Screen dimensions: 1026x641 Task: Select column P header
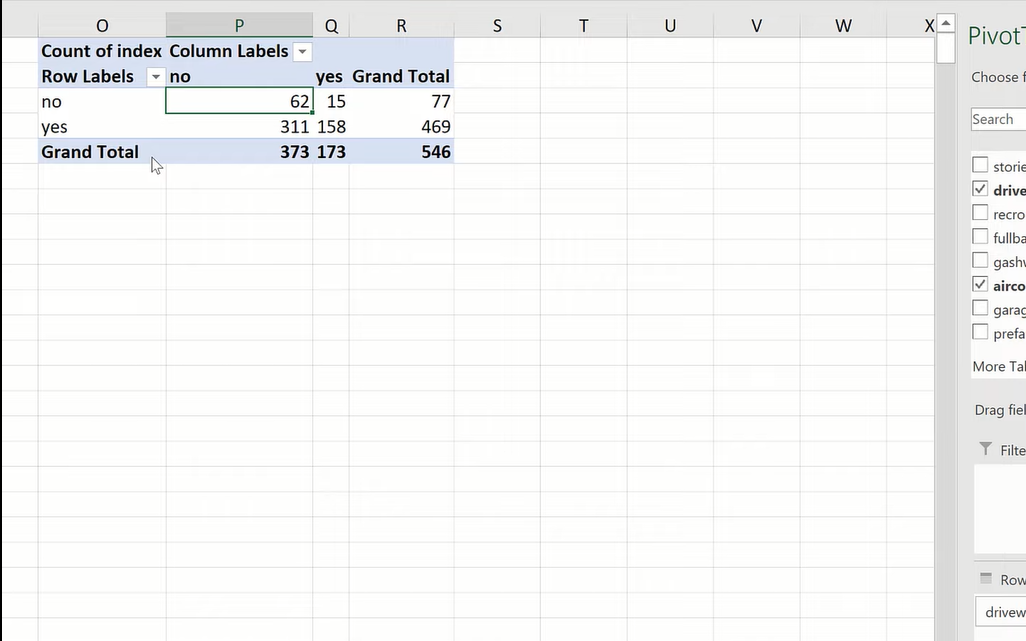tap(239, 26)
